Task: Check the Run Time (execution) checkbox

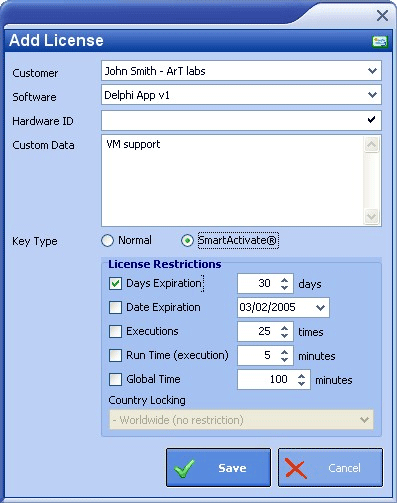Action: [x=115, y=356]
